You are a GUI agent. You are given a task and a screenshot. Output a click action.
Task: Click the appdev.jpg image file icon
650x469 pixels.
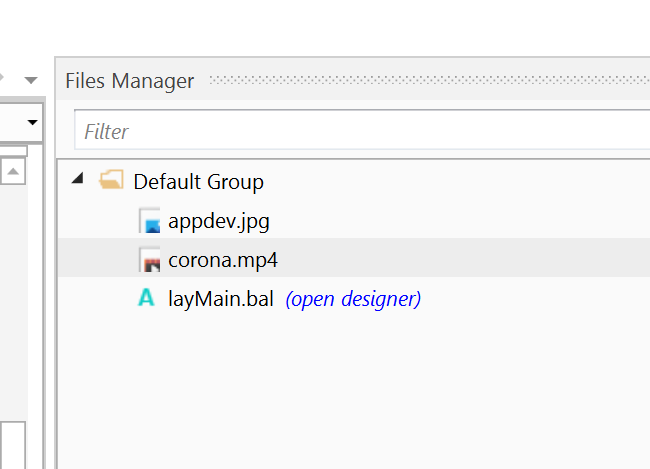(150, 222)
